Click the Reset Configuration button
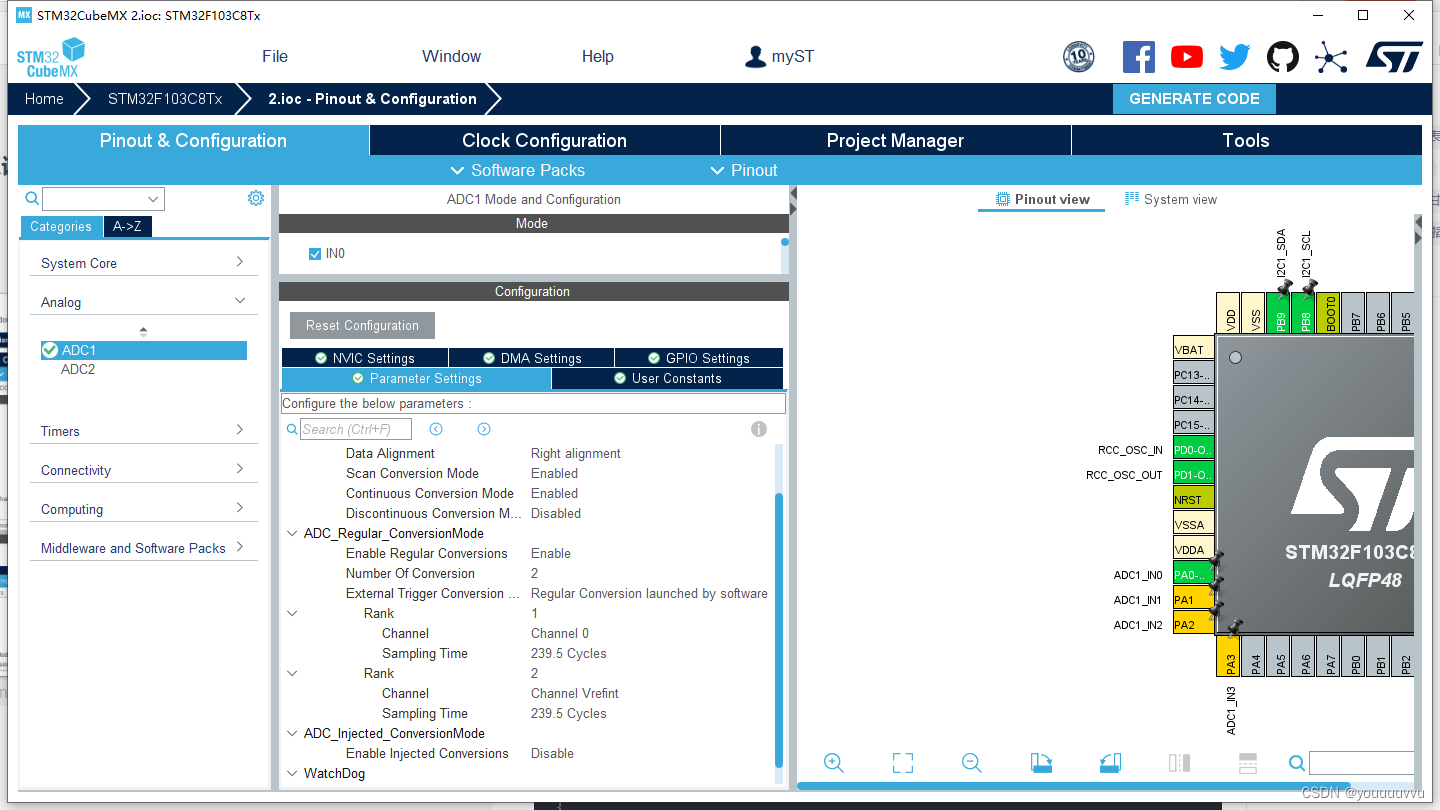The width and height of the screenshot is (1440, 810). tap(362, 326)
